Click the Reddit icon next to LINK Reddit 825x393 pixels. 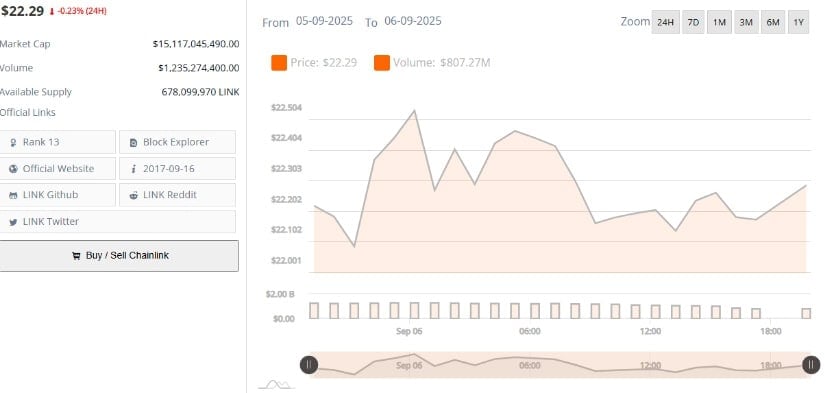[134, 195]
